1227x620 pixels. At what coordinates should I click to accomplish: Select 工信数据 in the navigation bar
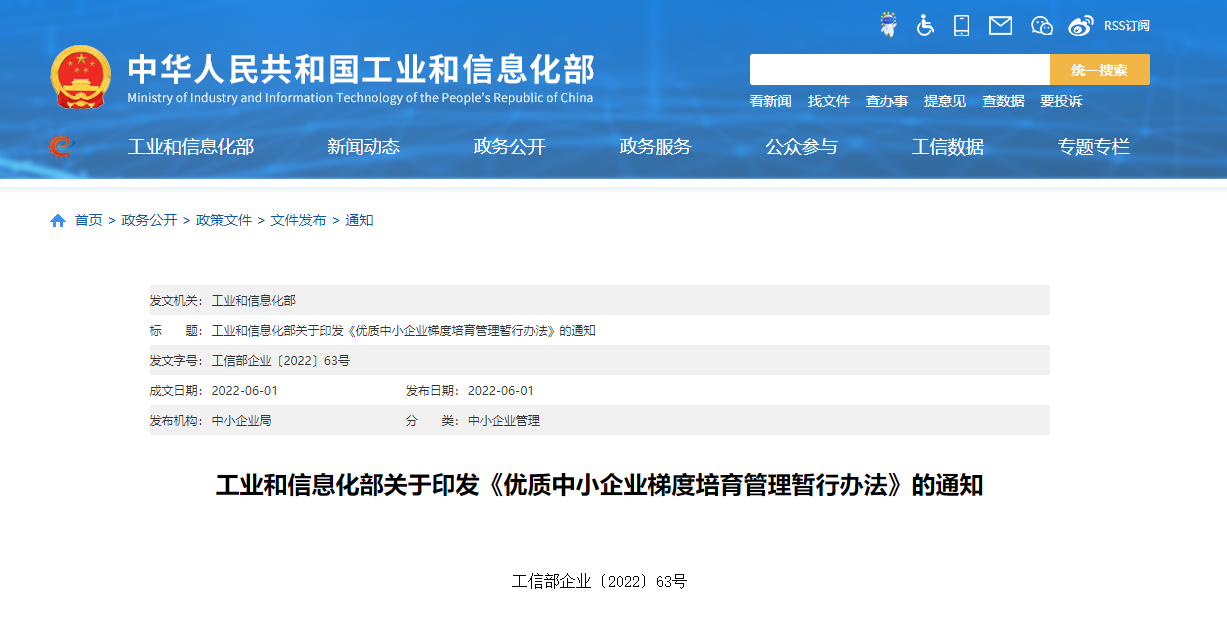point(947,147)
